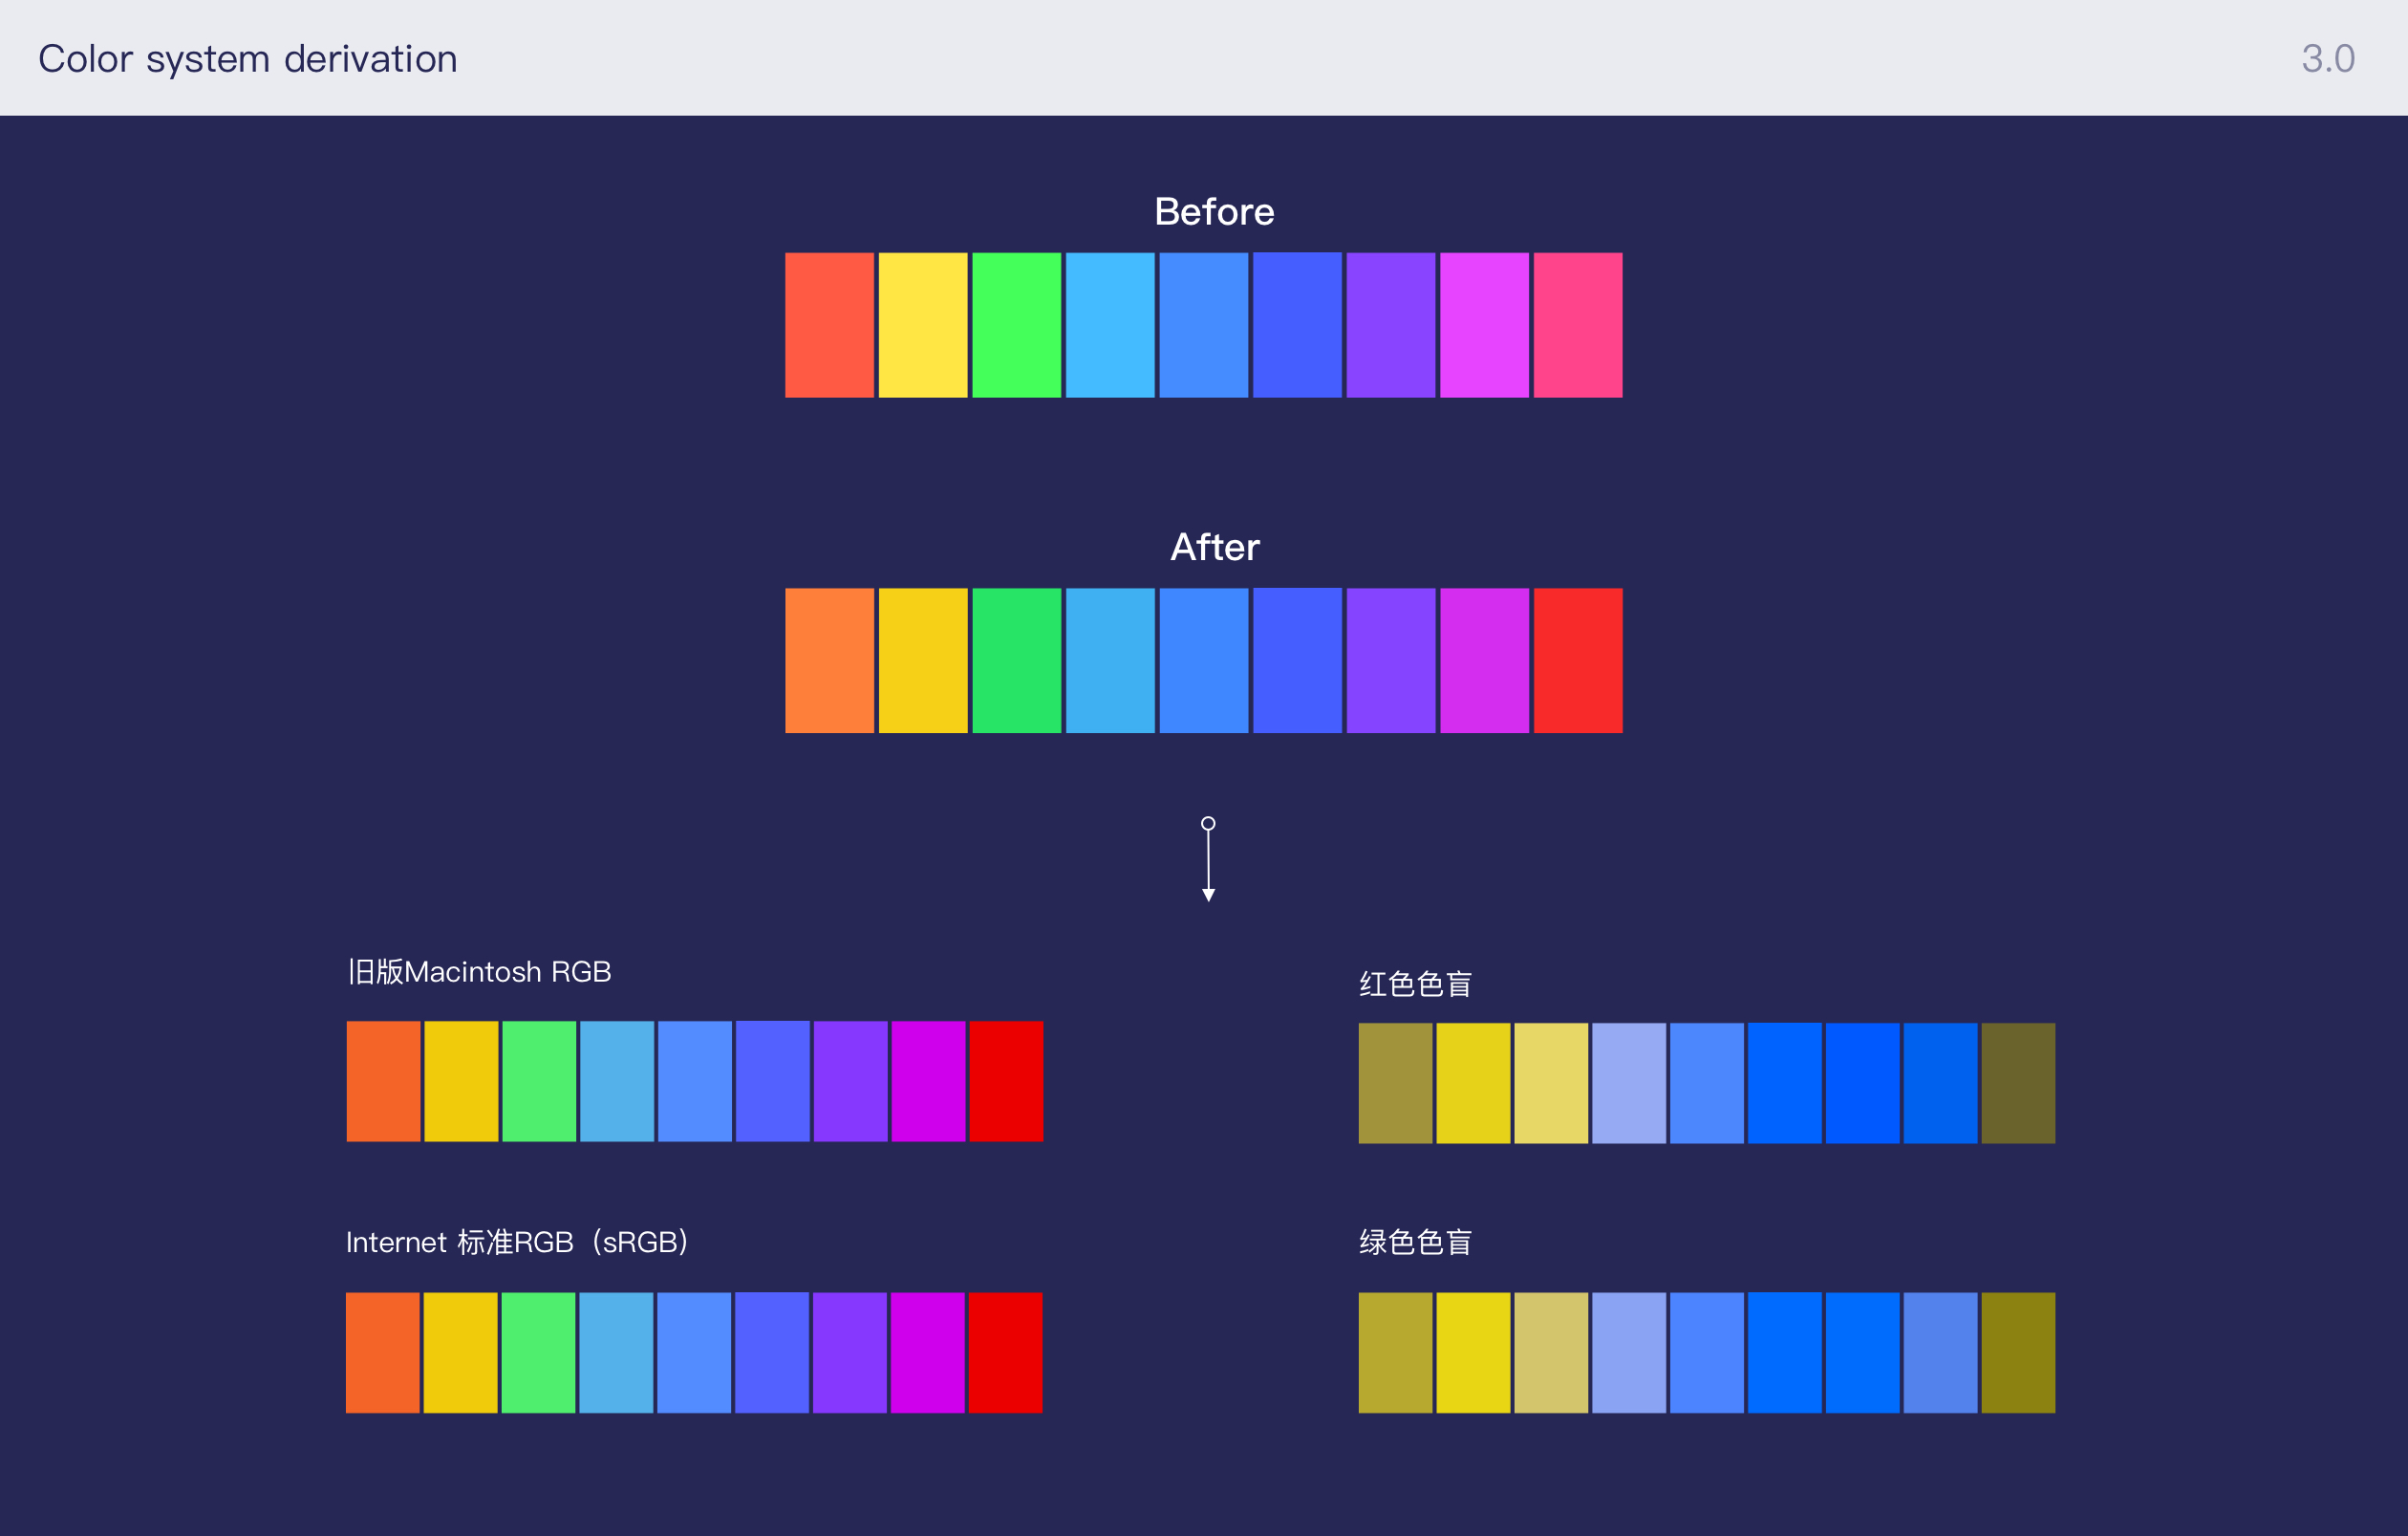This screenshot has height=1536, width=2408.
Task: Pick the green swatch in the Macintosh RGB row
Action: tap(539, 1081)
